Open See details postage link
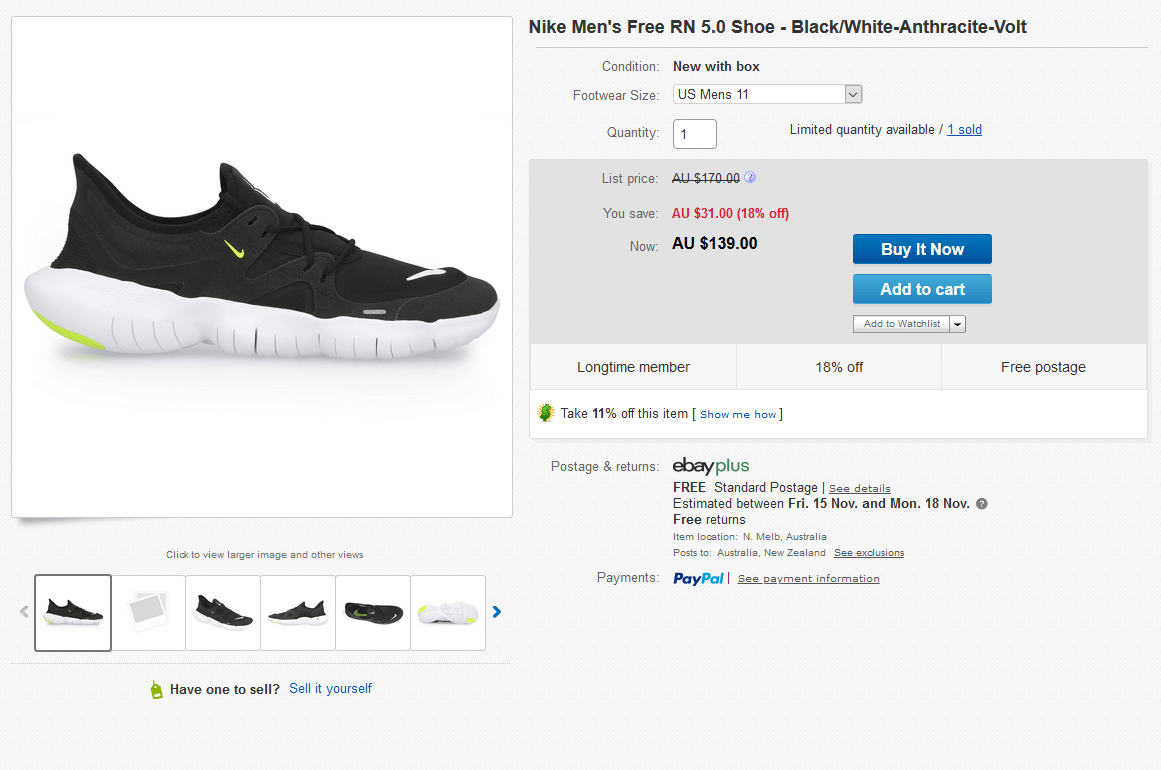 click(x=860, y=489)
